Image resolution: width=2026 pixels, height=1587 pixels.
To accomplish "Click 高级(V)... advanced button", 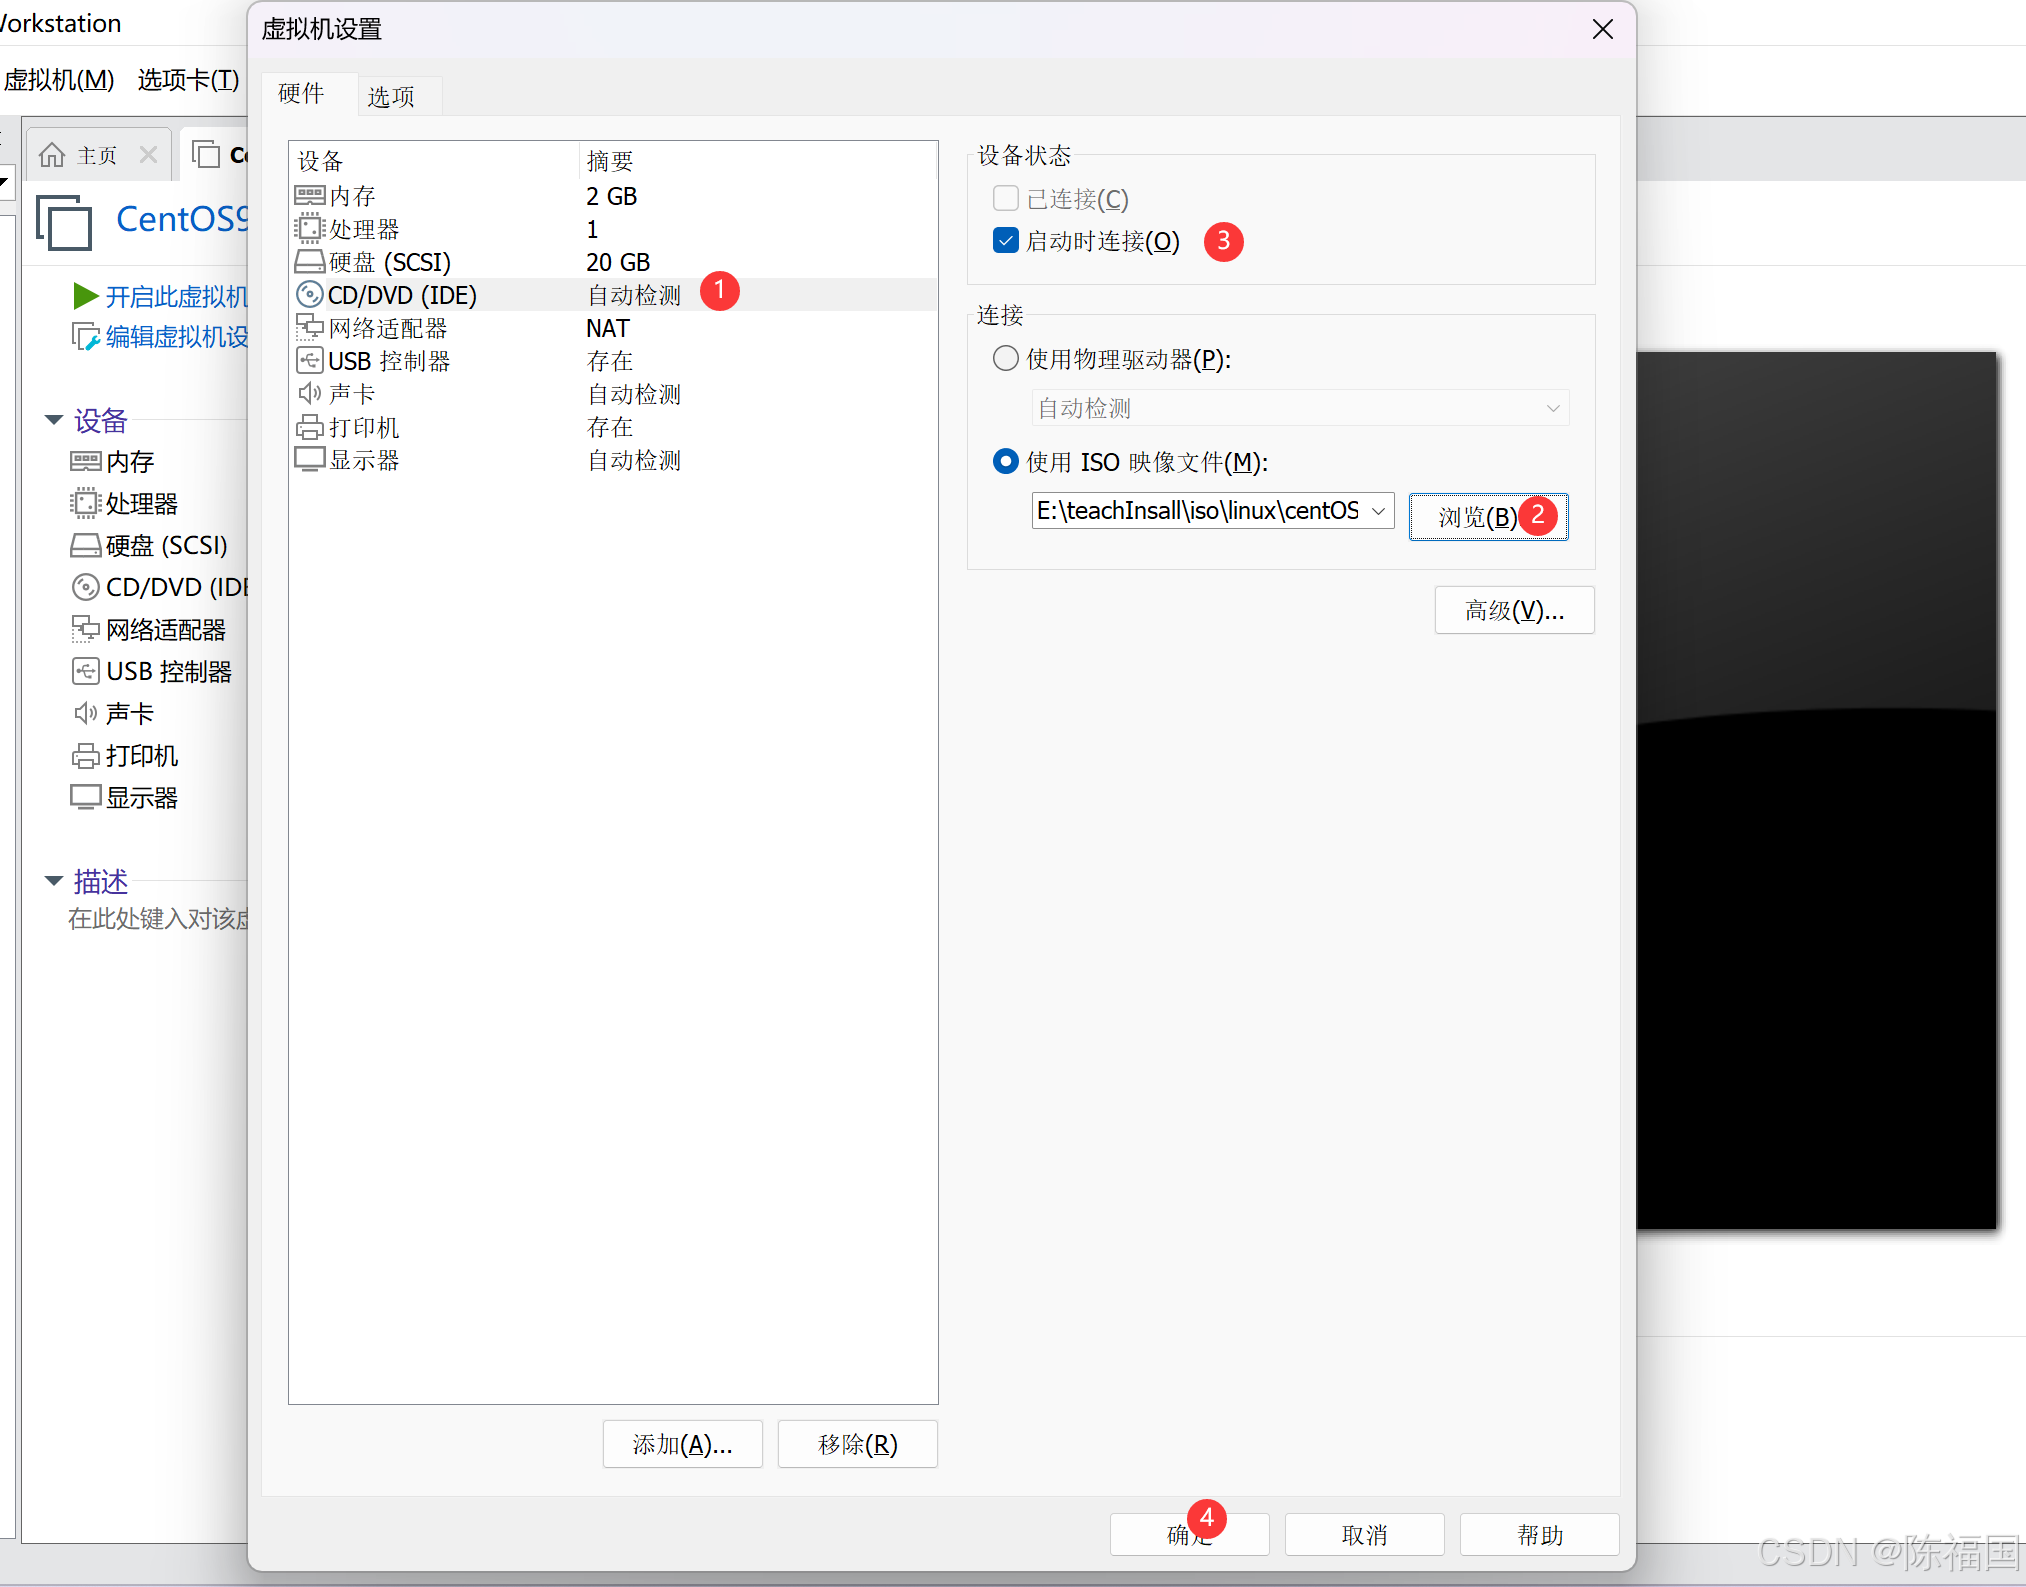I will (x=1514, y=610).
